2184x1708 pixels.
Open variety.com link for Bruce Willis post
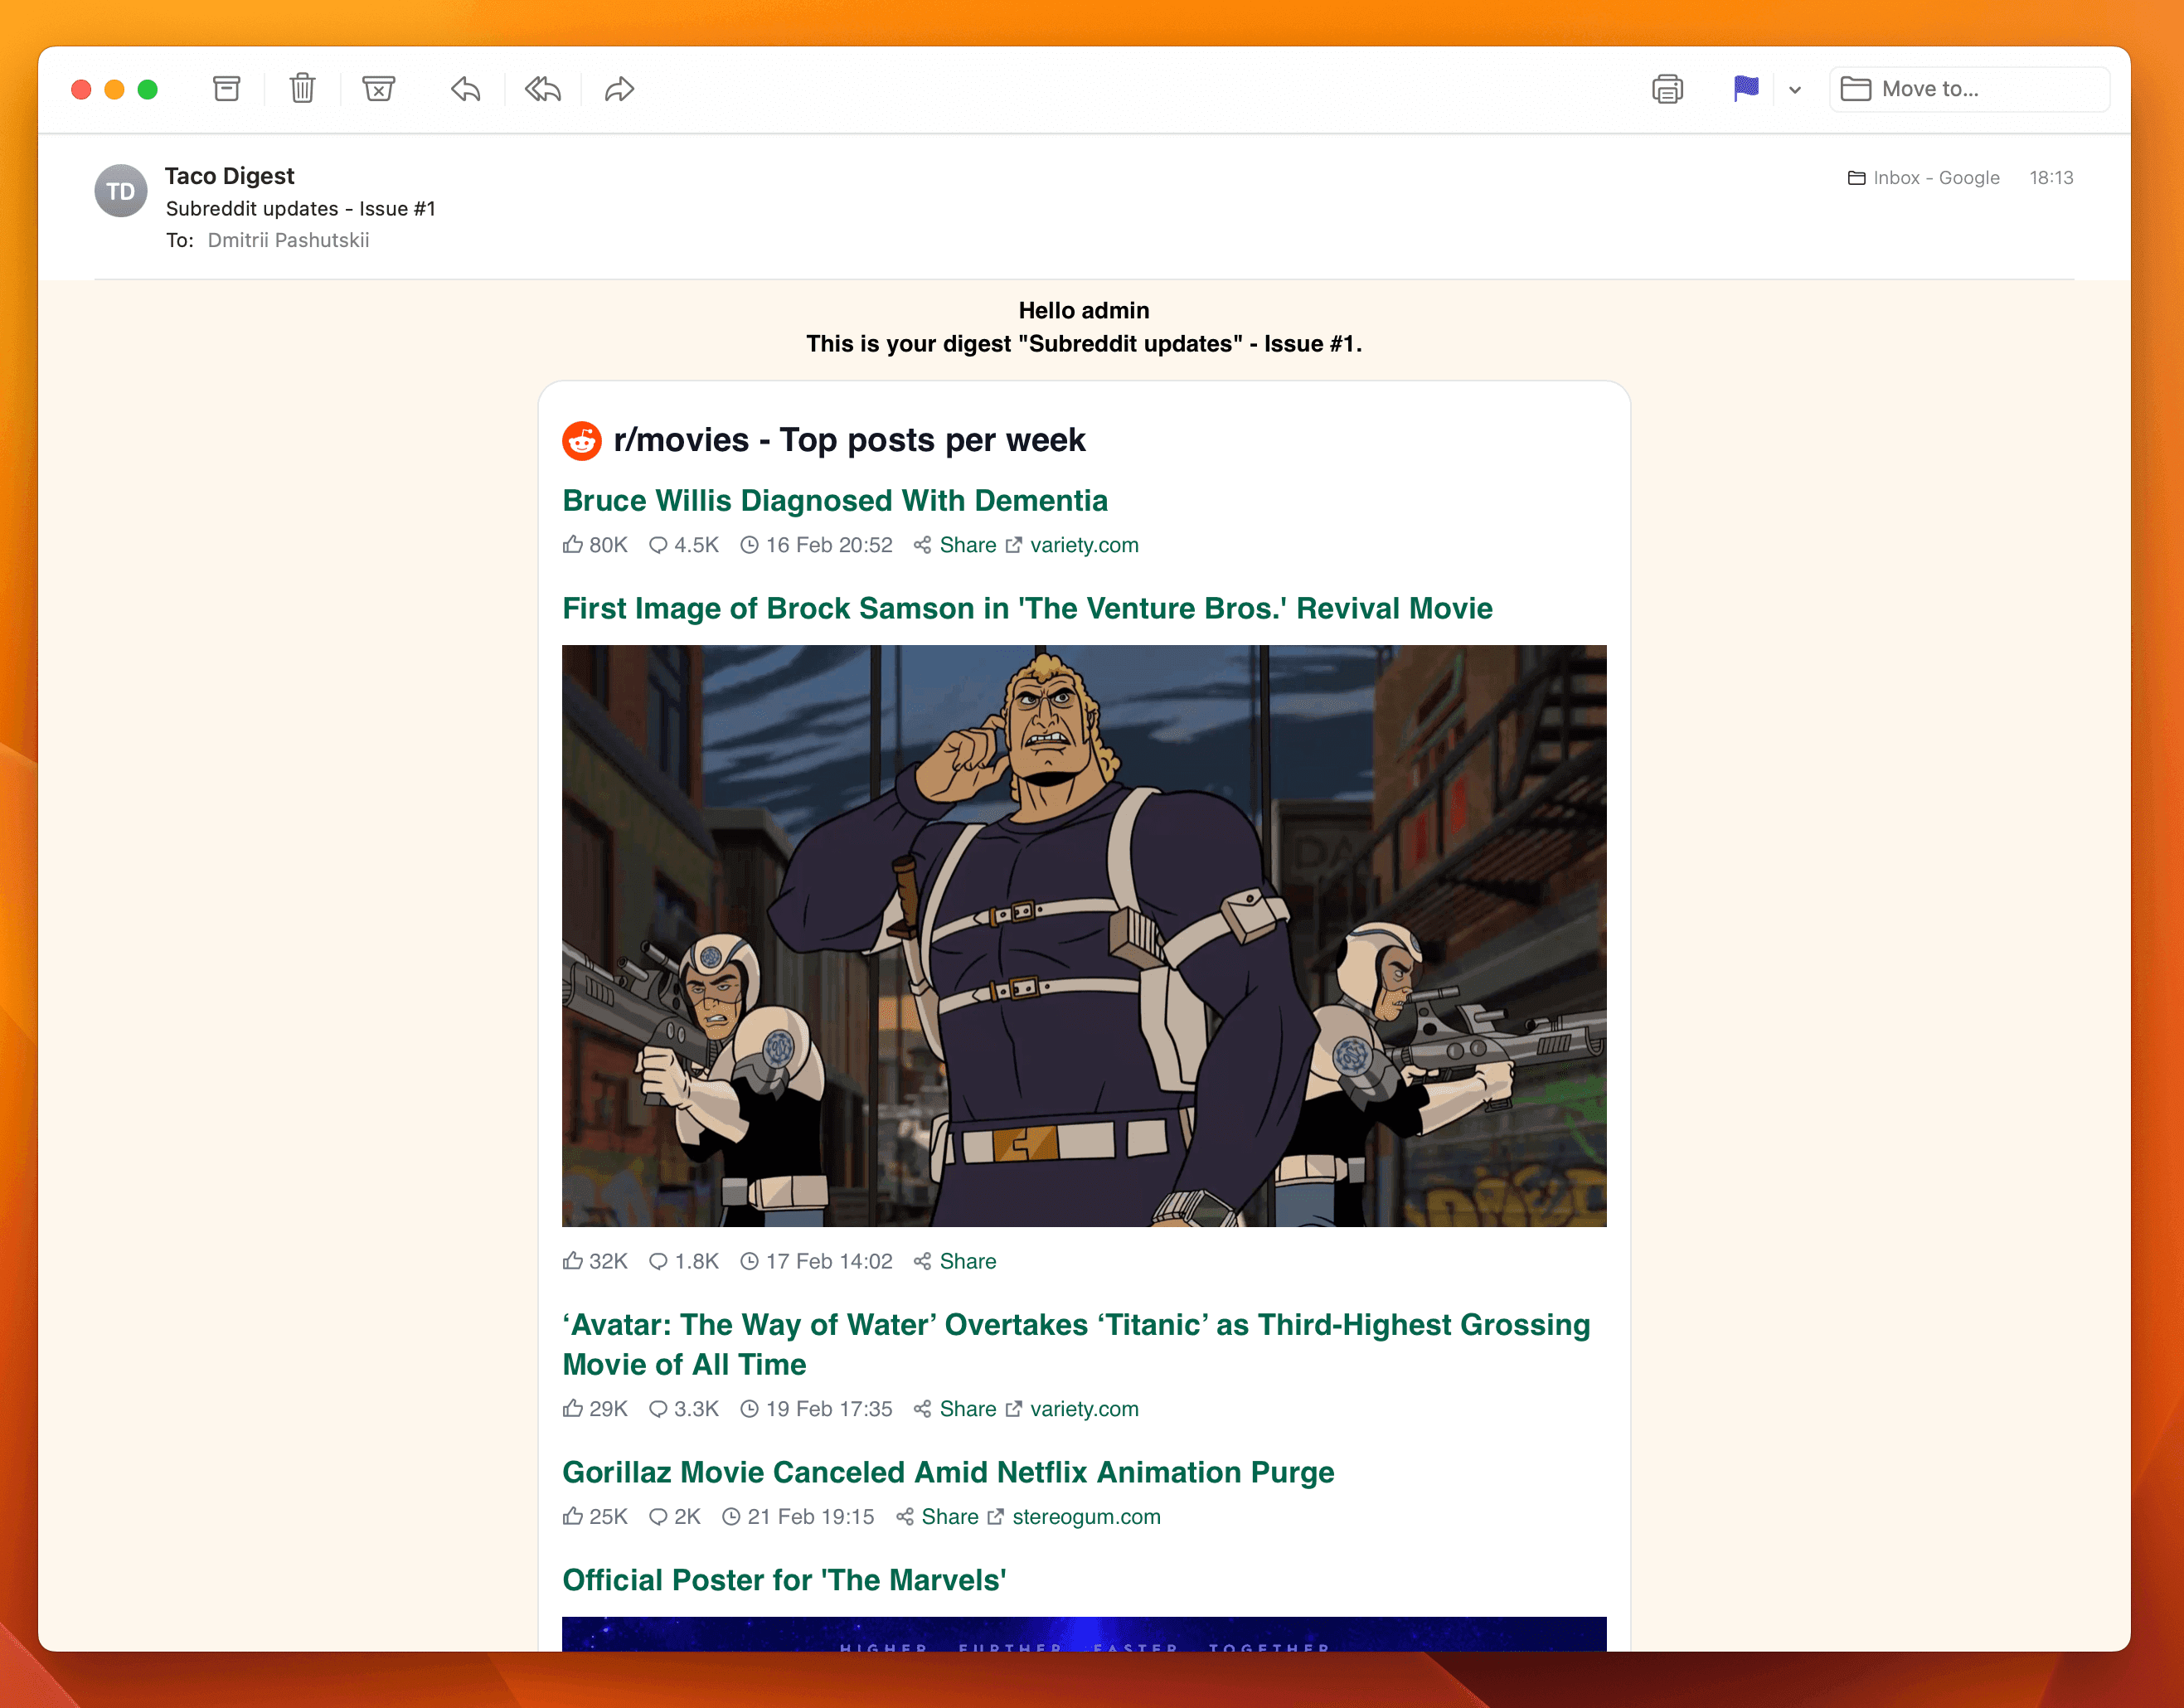1085,546
